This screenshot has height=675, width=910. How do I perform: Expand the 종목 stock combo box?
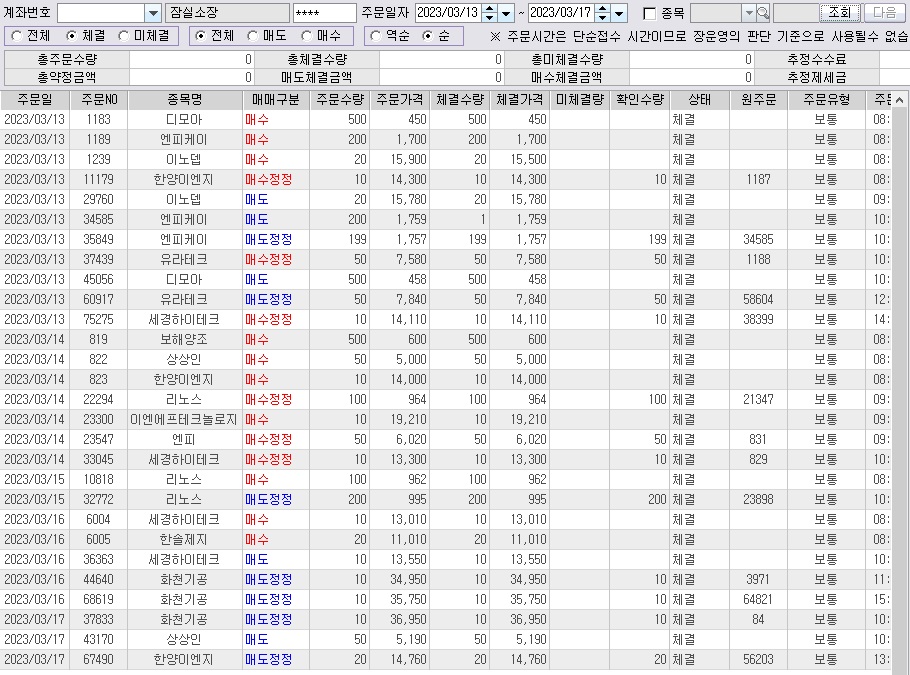(x=749, y=13)
